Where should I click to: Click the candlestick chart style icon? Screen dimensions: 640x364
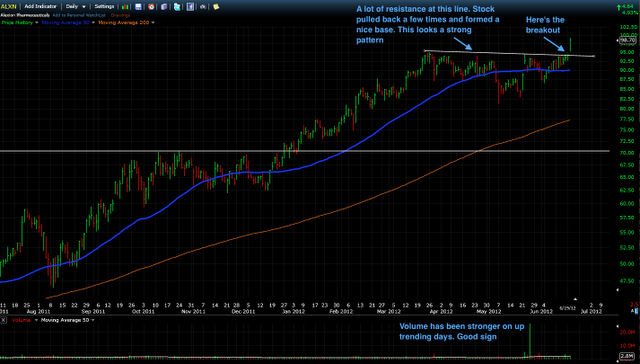pos(125,7)
